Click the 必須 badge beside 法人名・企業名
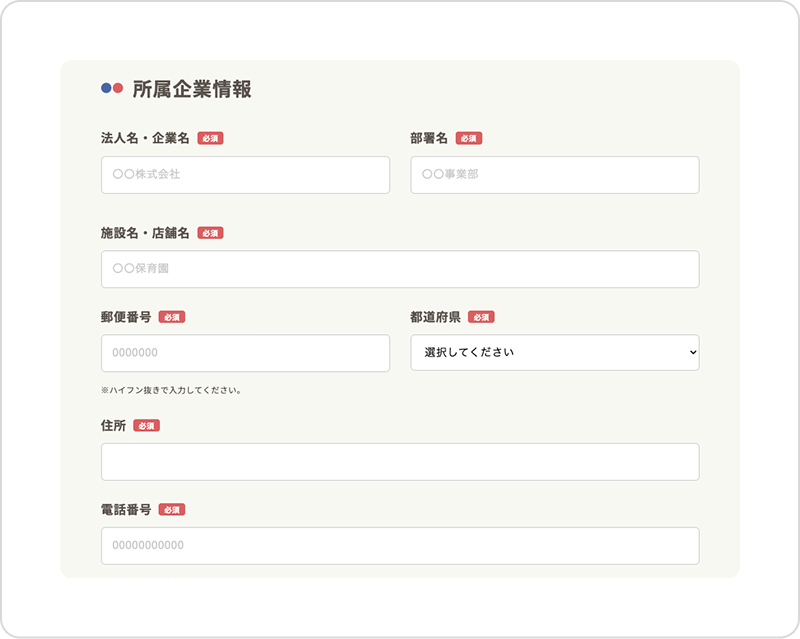This screenshot has width=800, height=639. pos(210,139)
